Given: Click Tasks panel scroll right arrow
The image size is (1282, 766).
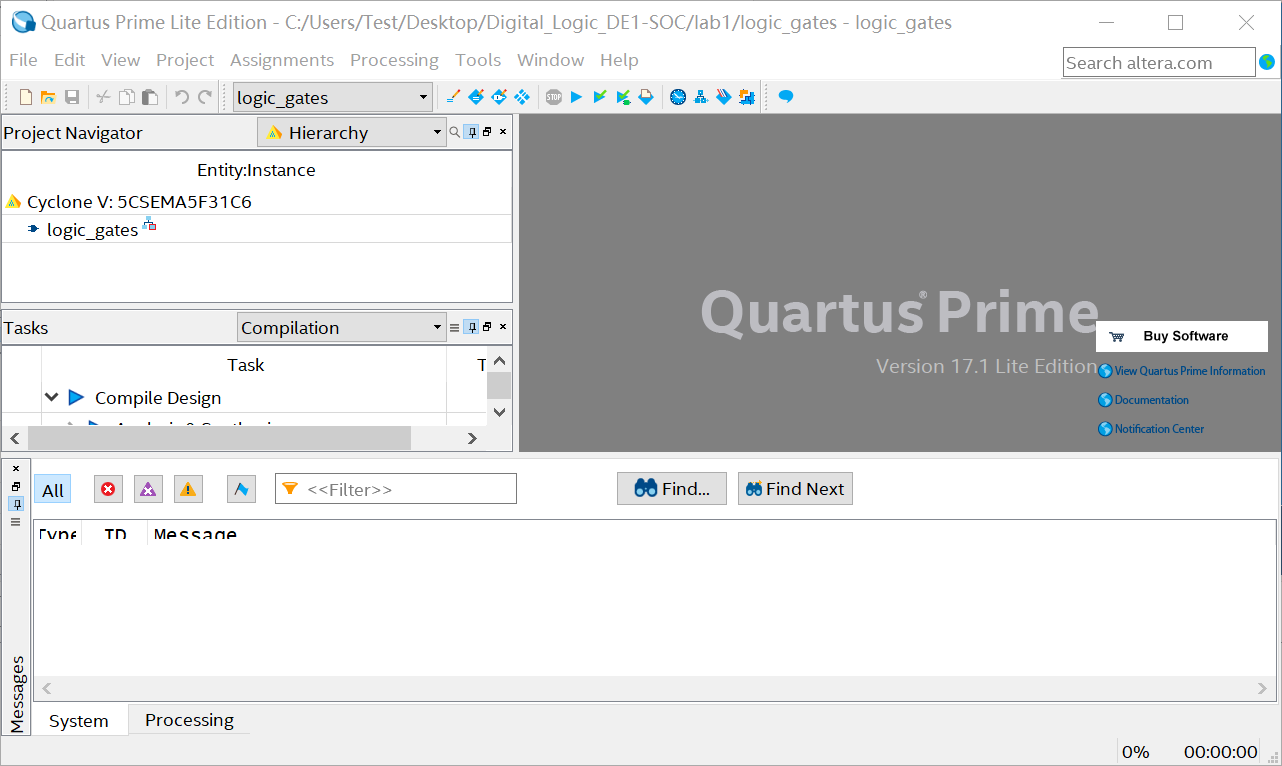Looking at the screenshot, I should point(472,438).
